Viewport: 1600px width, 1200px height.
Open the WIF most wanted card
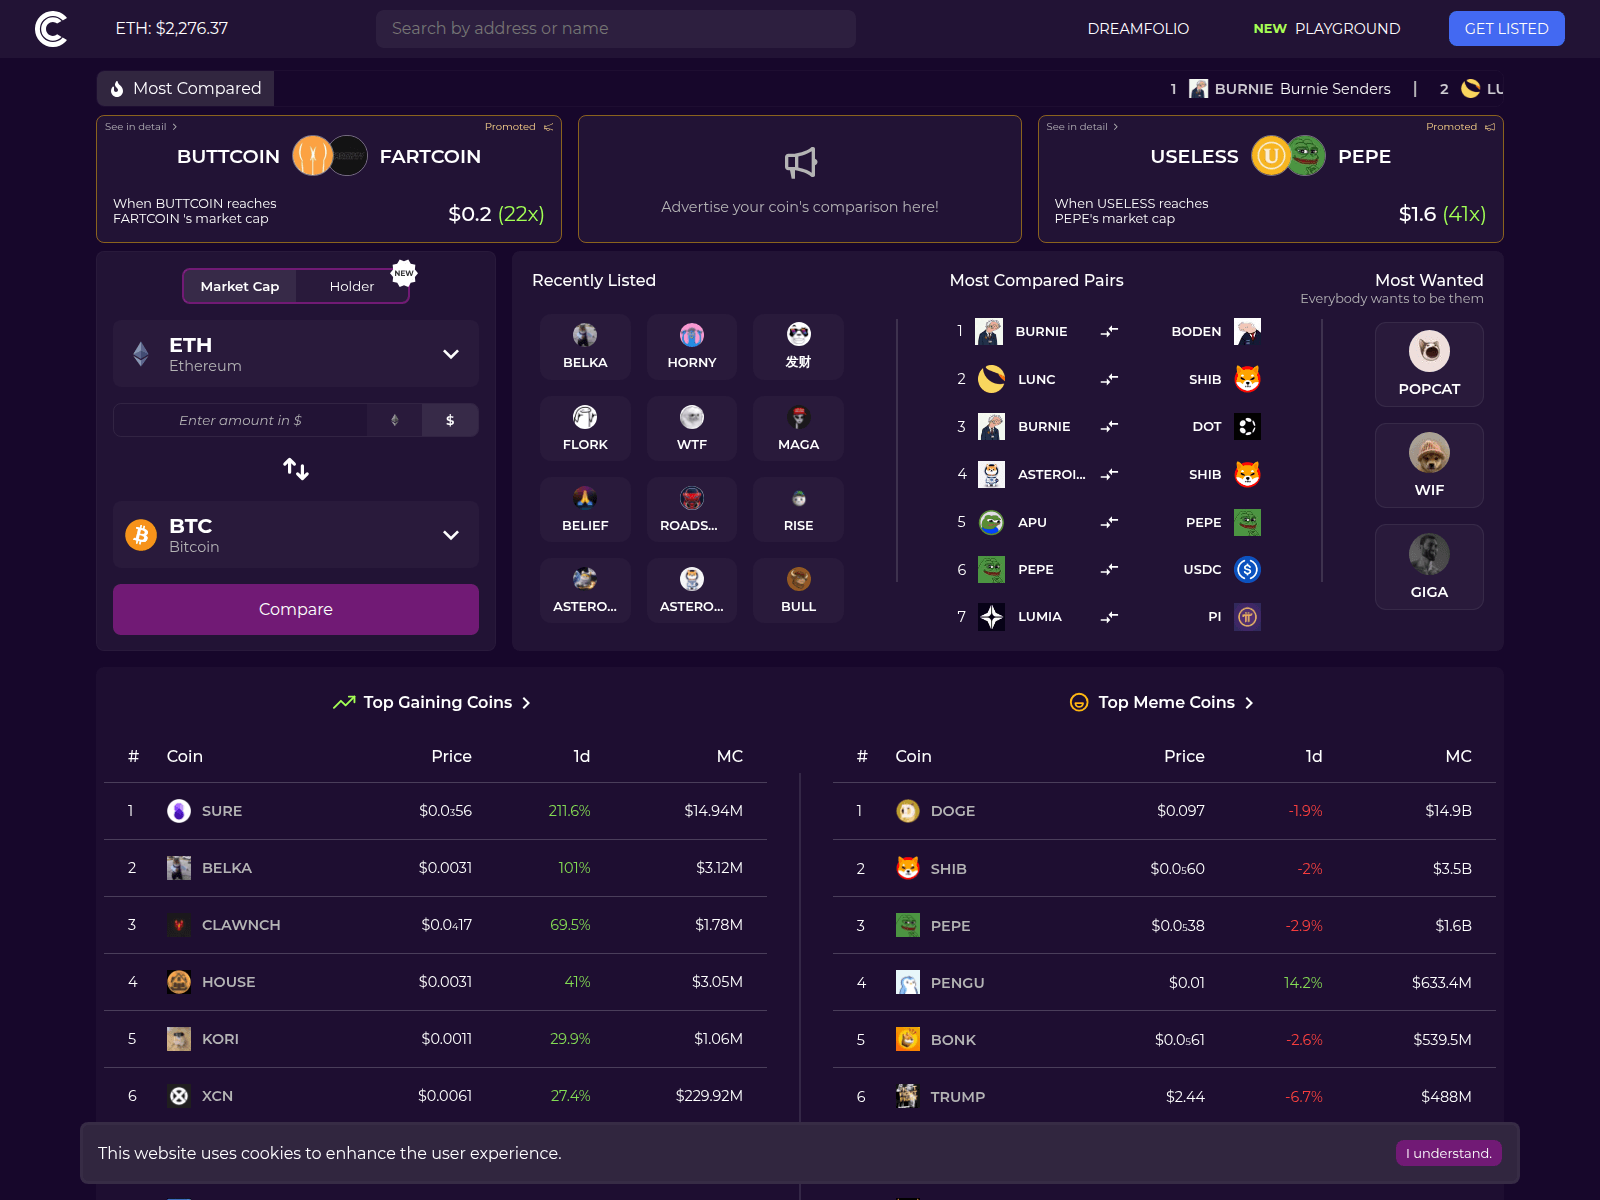point(1429,465)
